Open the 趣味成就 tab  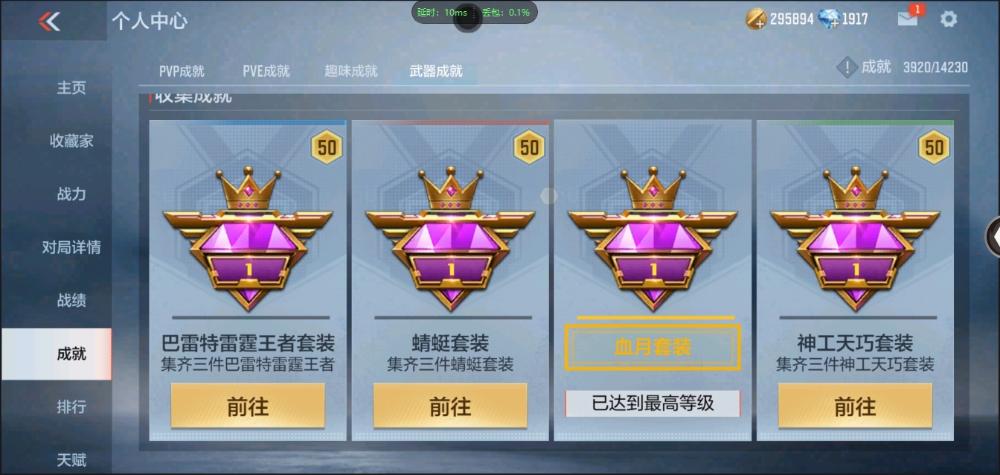point(351,71)
